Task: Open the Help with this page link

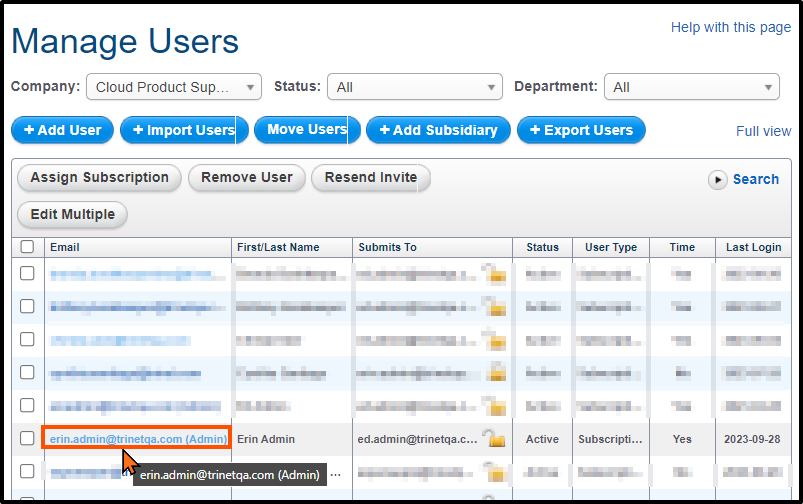Action: 731,27
